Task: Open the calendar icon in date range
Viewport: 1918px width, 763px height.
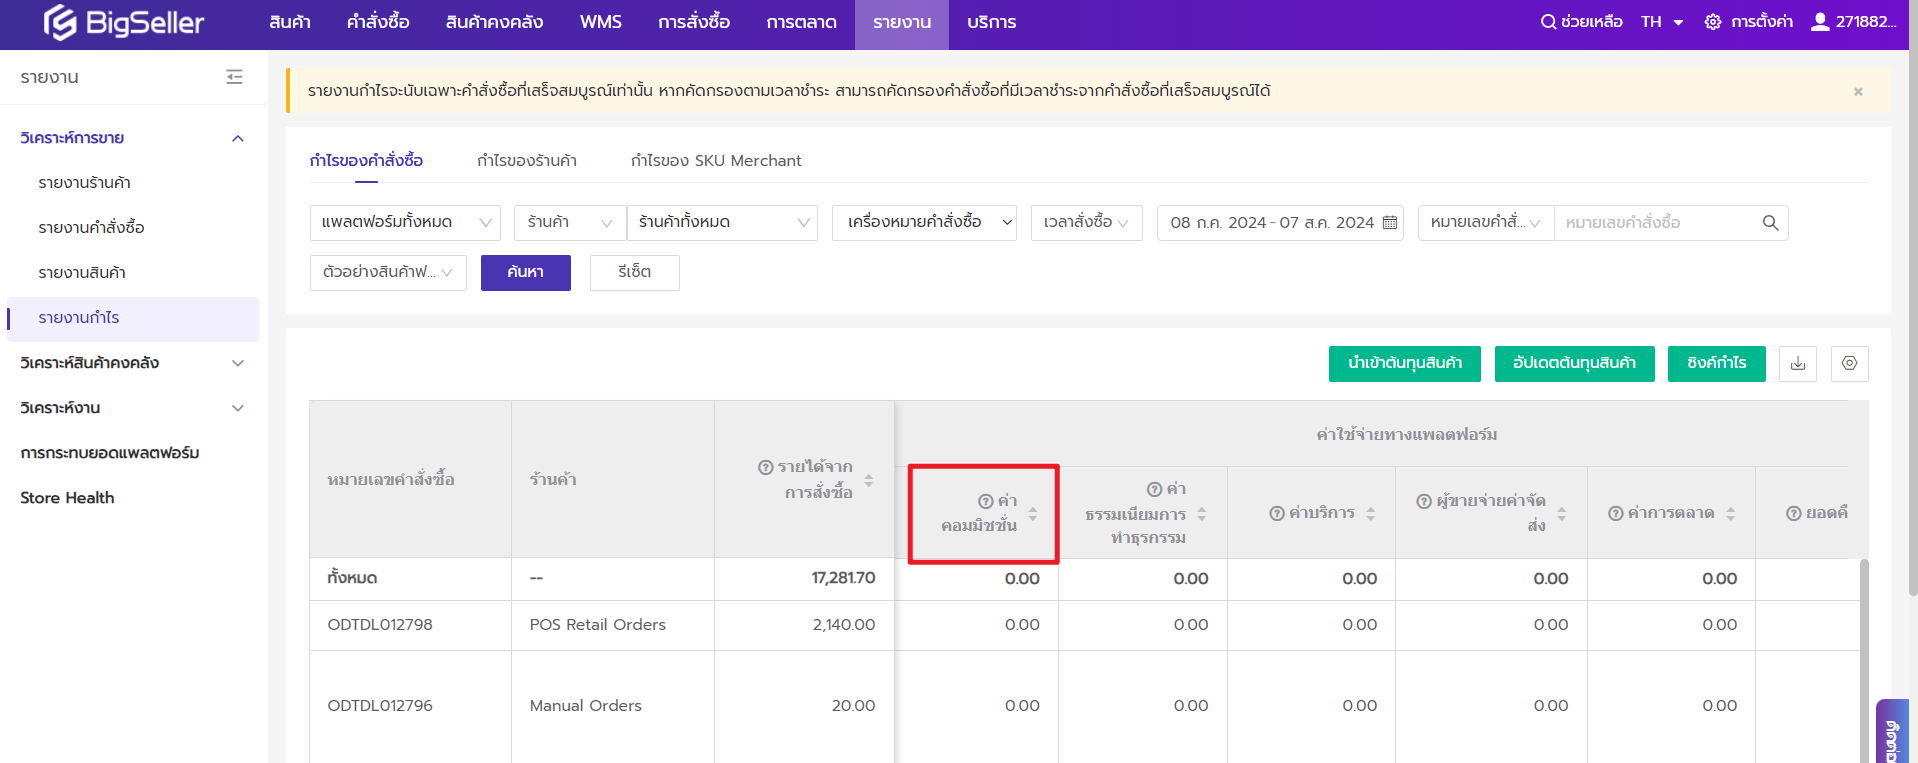Action: (1389, 223)
